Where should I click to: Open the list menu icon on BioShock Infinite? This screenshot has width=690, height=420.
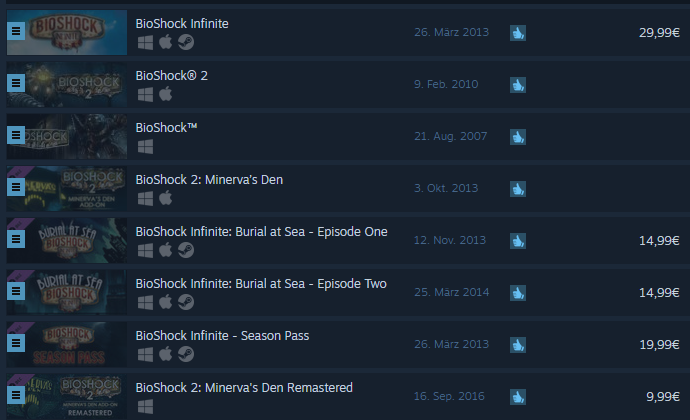point(16,31)
